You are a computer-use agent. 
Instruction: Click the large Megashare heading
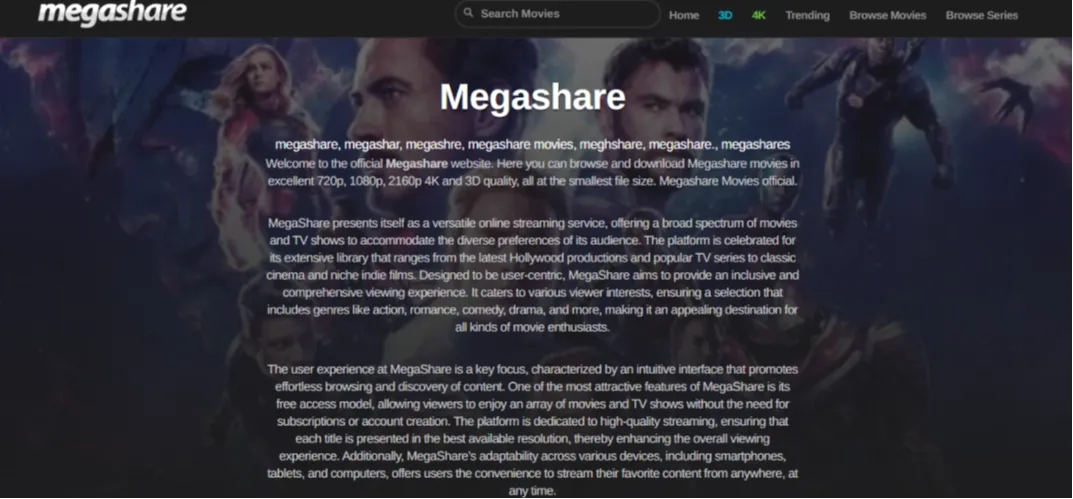pos(532,97)
